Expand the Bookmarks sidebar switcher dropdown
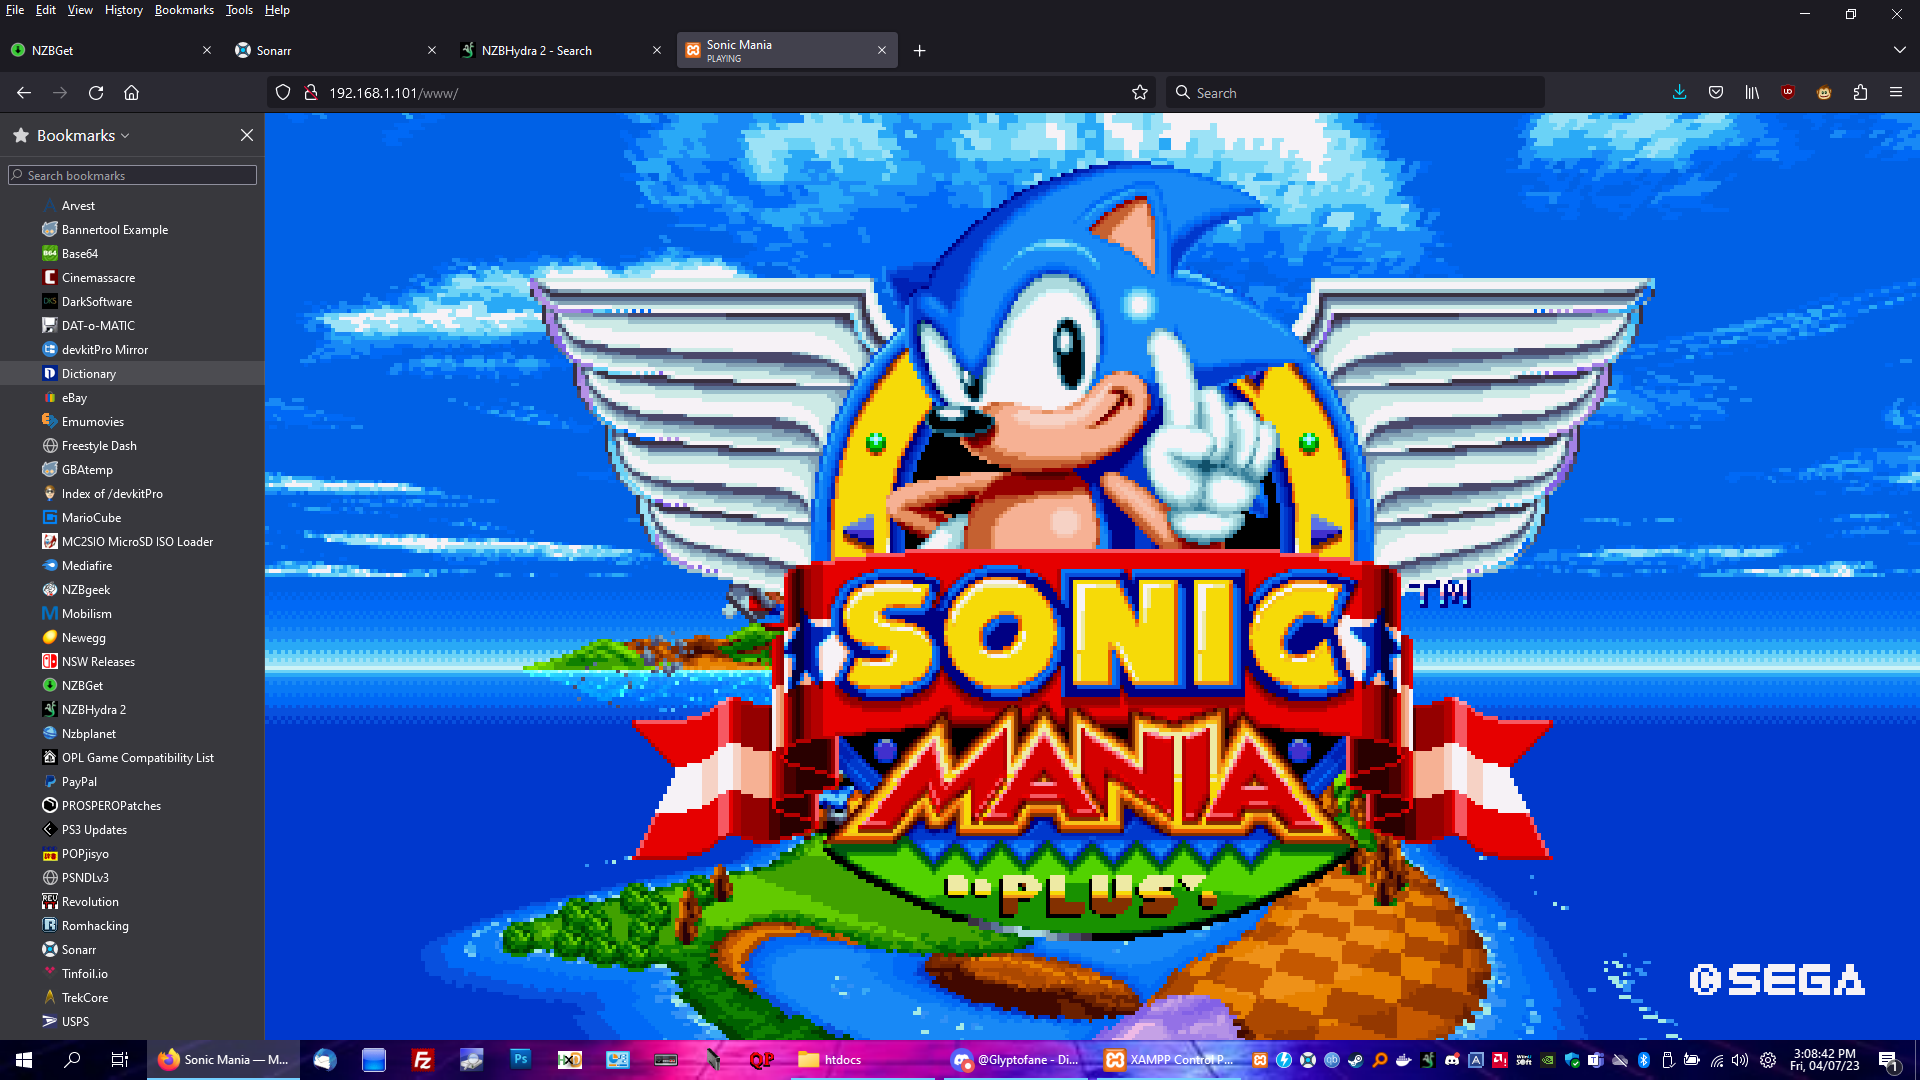Viewport: 1920px width, 1080px height. 125,136
